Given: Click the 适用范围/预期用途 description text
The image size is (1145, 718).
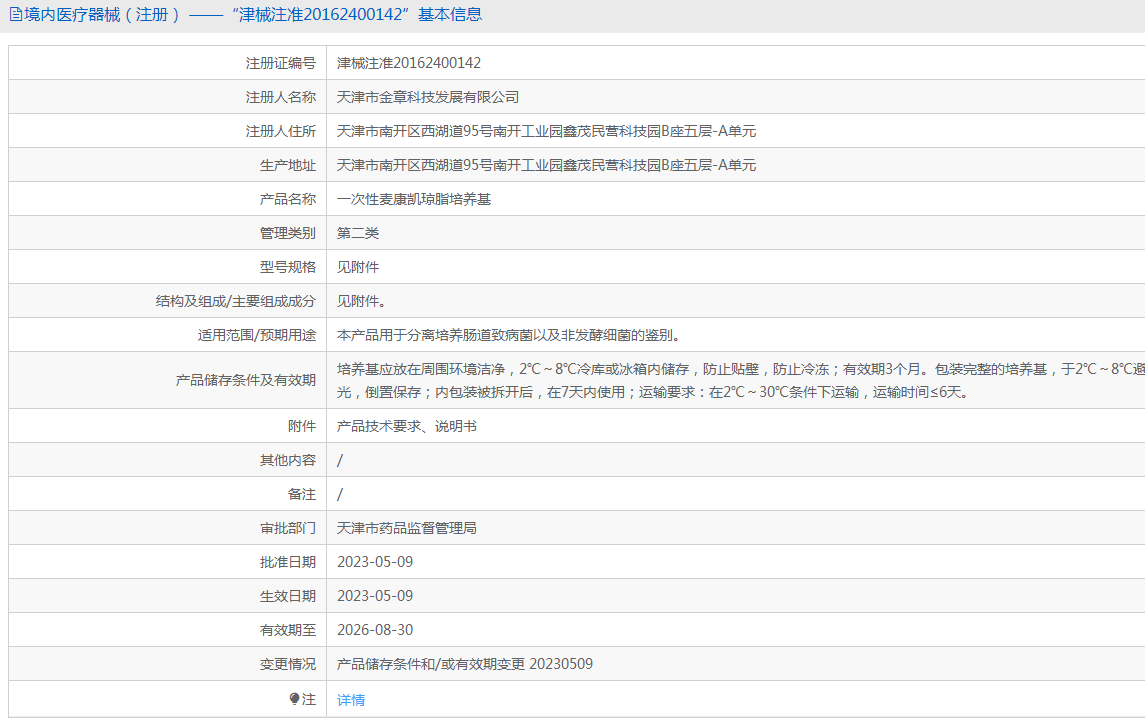Looking at the screenshot, I should pos(509,335).
